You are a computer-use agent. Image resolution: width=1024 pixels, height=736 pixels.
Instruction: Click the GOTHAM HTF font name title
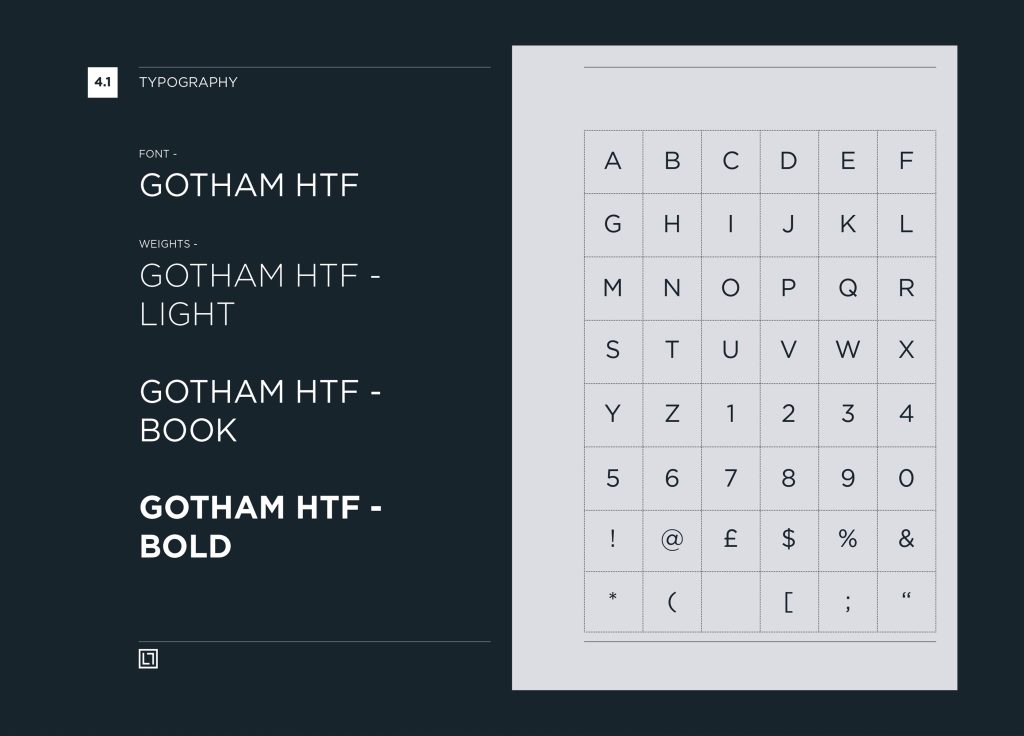pyautogui.click(x=249, y=185)
